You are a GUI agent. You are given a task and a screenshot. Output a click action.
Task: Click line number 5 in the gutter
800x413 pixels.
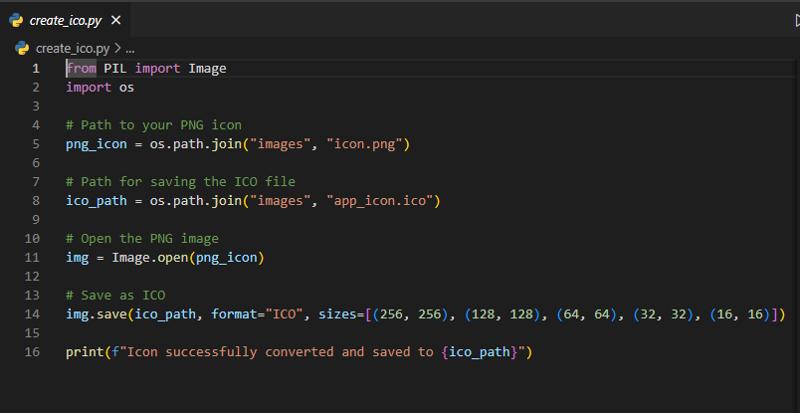(x=35, y=144)
